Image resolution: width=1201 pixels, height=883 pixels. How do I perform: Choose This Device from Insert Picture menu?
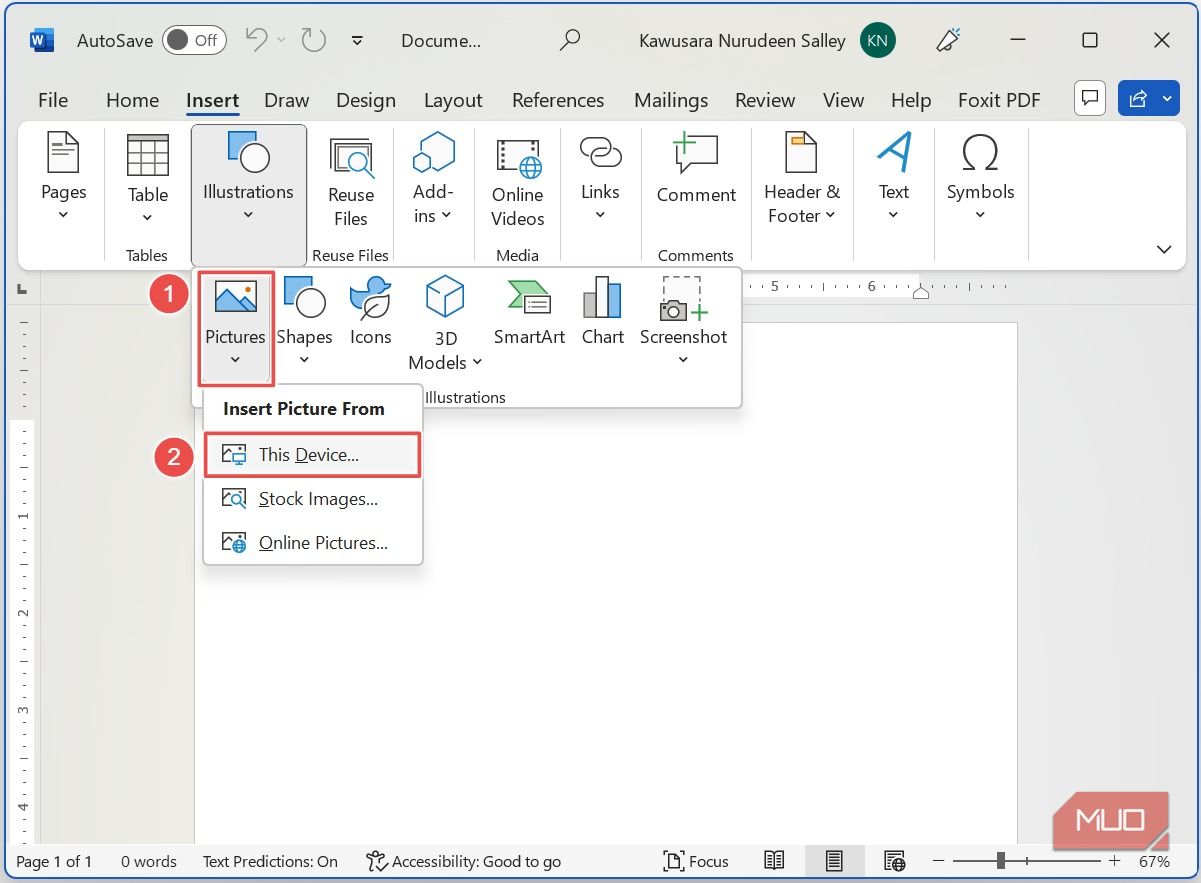coord(312,455)
